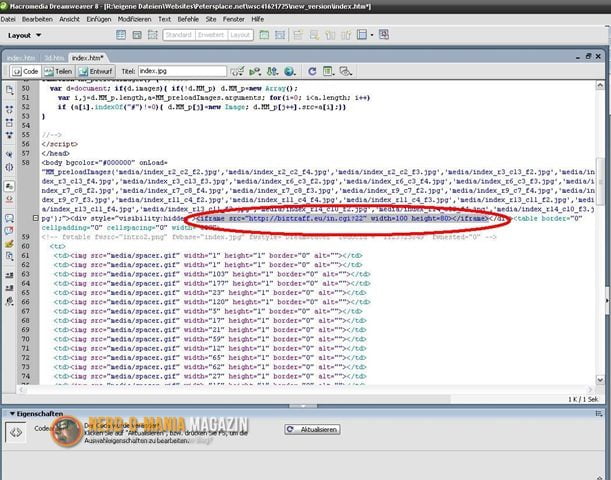Click the Insert Column to Left icon
Screen dimensions: 611x480
(330, 35)
